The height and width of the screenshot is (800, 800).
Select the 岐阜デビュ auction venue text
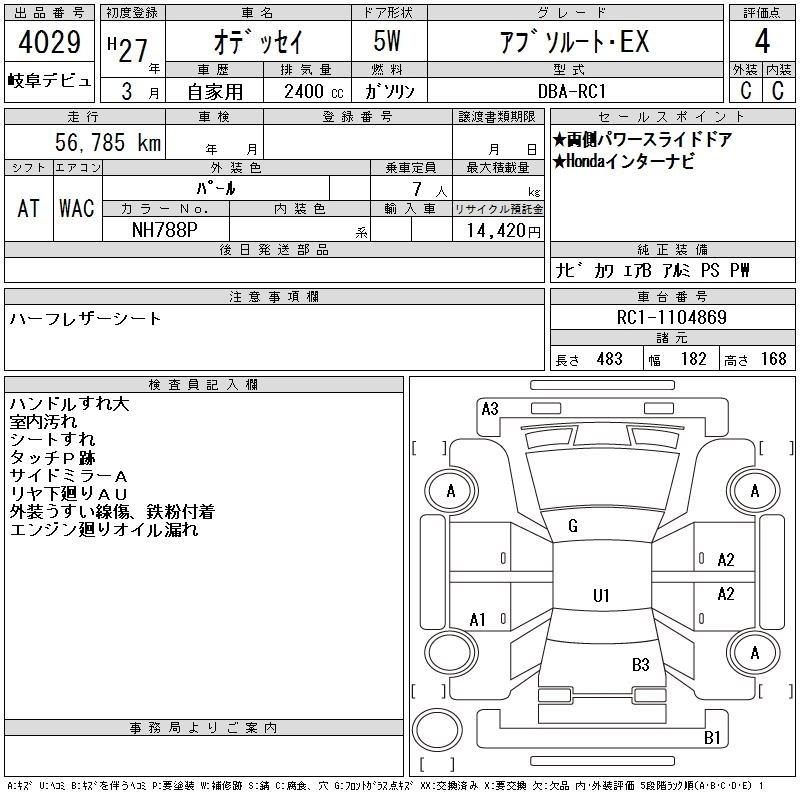coord(49,81)
